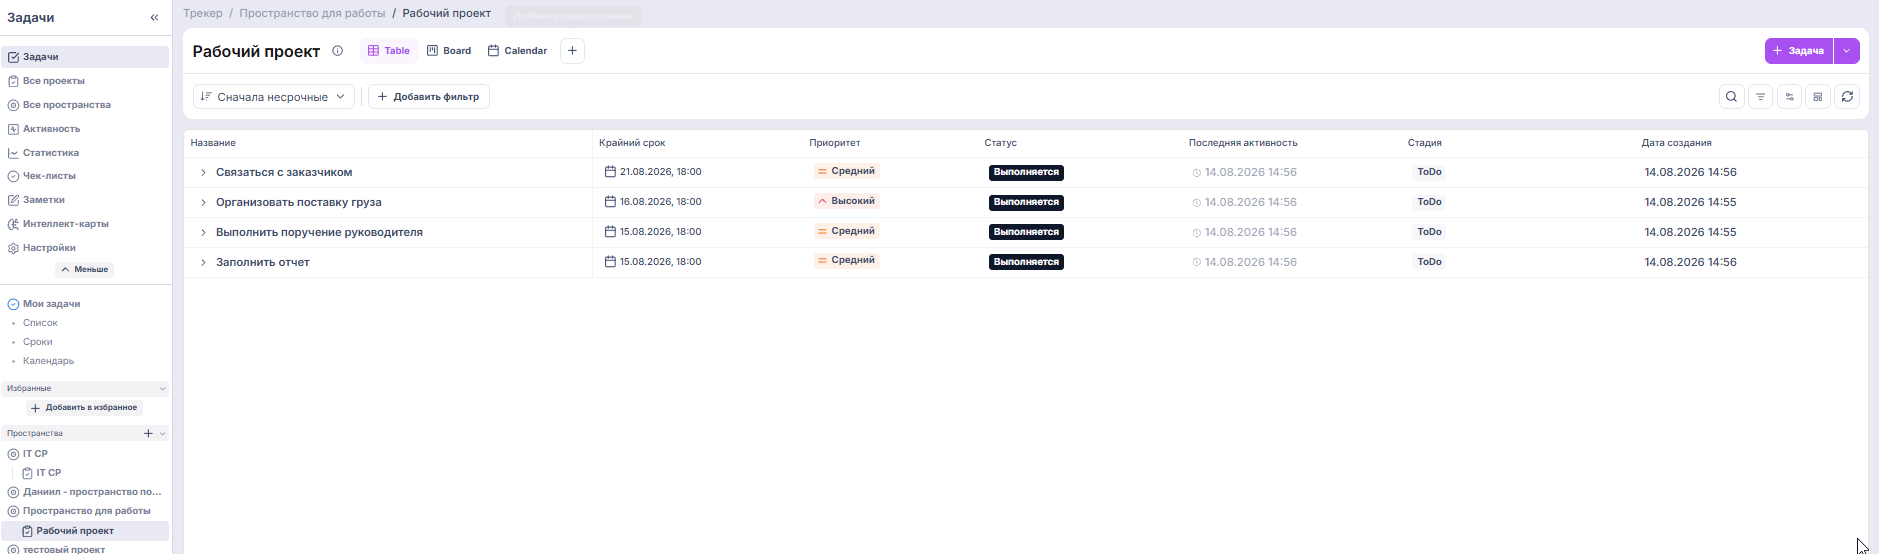Click ToDo stage of Организовать поставку груза
This screenshot has height=554, width=1879.
click(x=1429, y=202)
